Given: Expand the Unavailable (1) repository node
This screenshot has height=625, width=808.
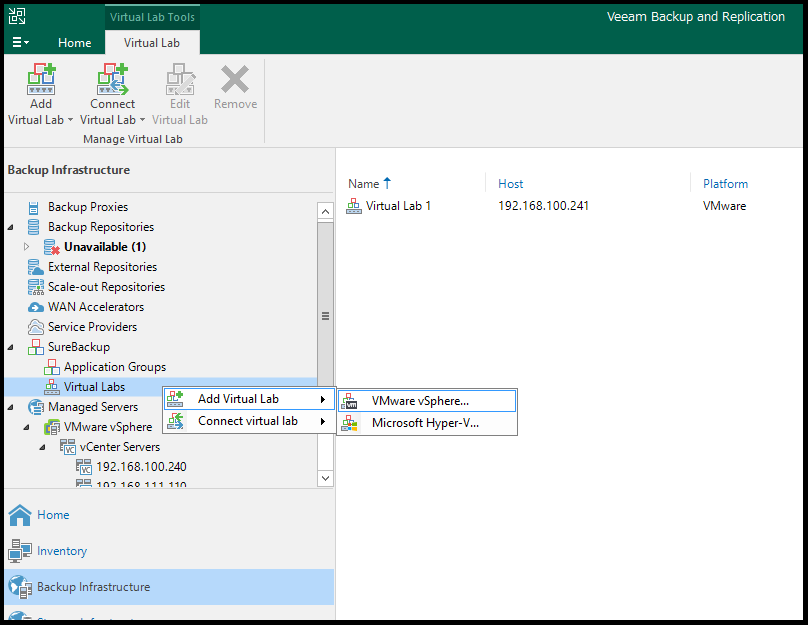Looking at the screenshot, I should (x=26, y=247).
